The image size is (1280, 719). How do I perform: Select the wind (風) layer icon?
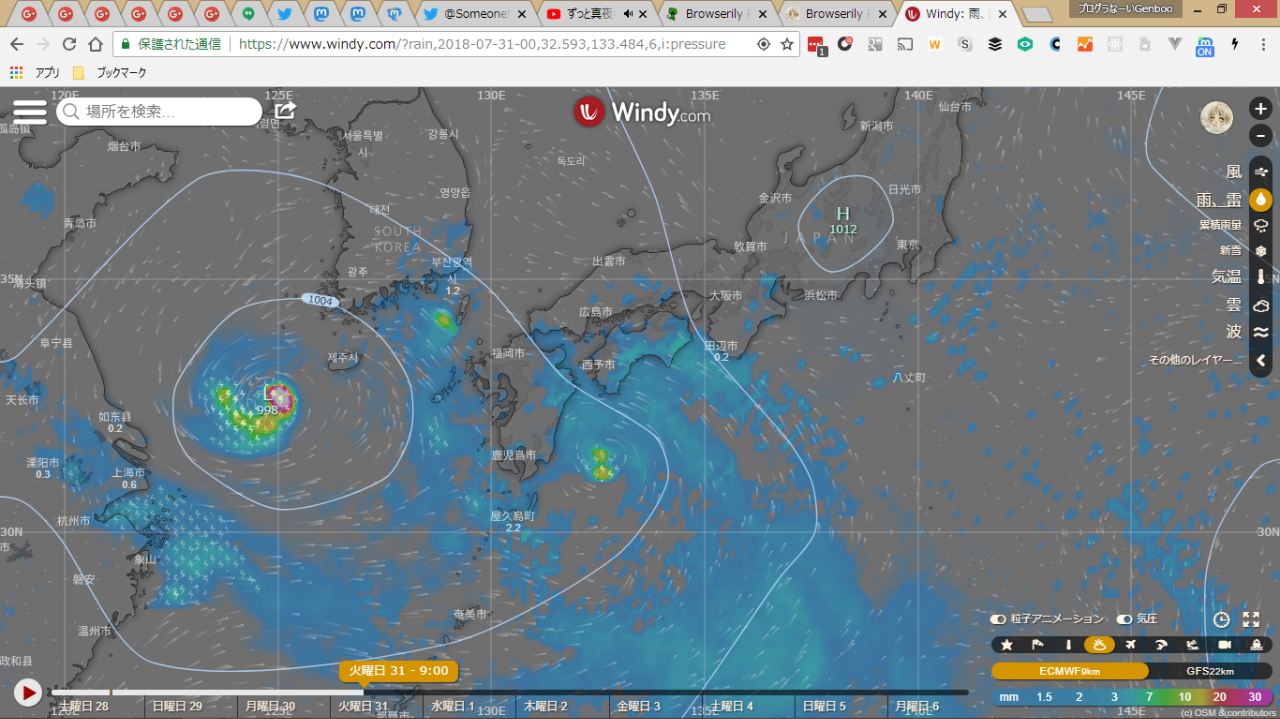[x=1261, y=172]
